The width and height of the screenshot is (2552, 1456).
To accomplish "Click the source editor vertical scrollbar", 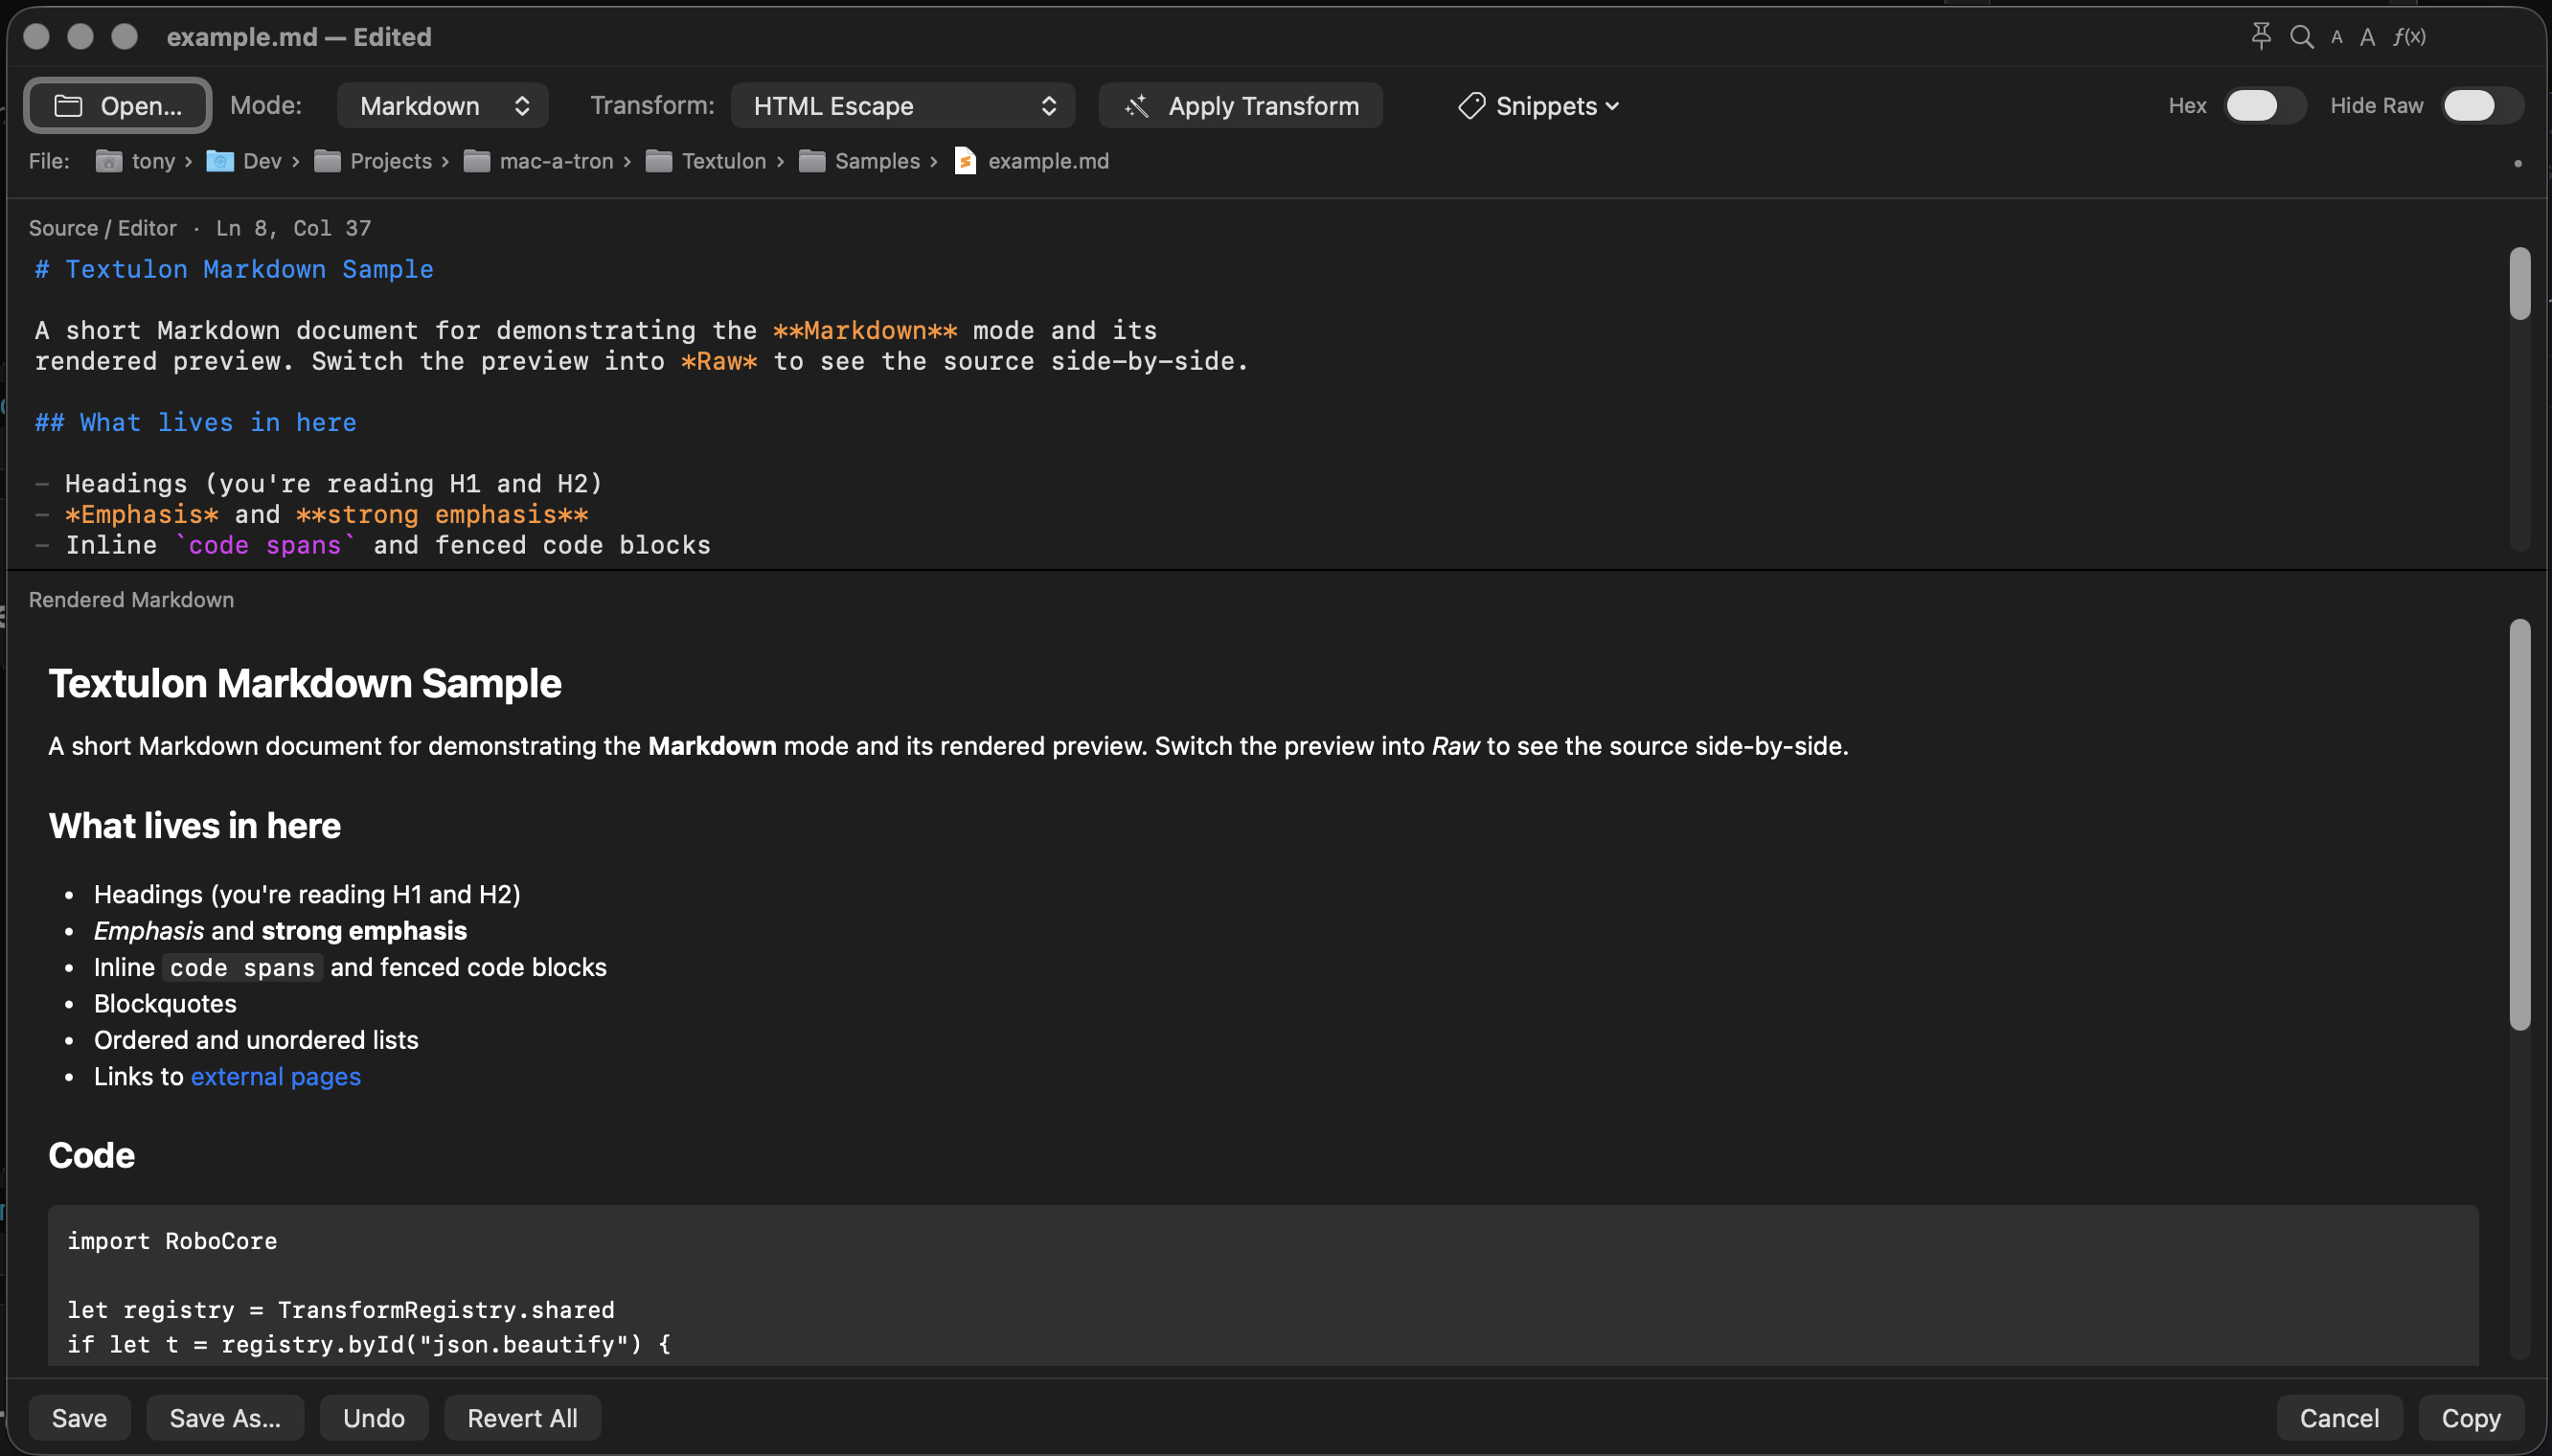I will (2519, 284).
